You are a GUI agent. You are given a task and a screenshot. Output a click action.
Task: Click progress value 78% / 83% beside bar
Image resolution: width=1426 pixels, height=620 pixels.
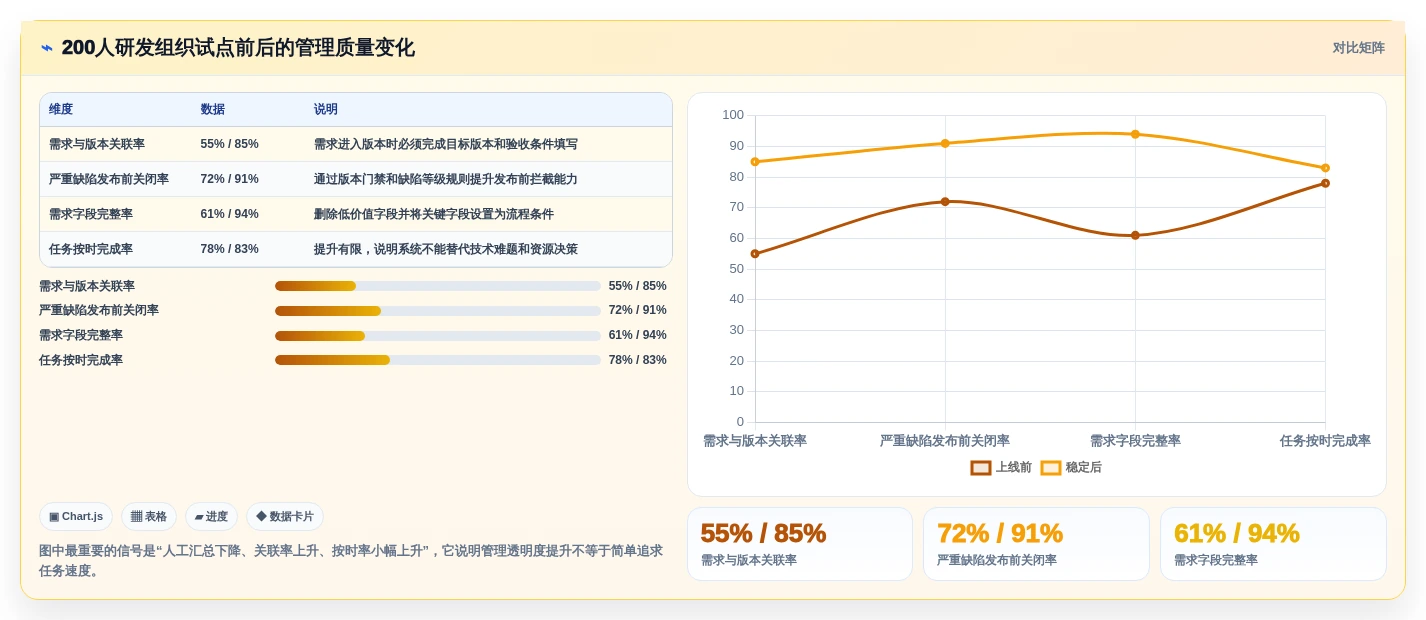pos(637,360)
